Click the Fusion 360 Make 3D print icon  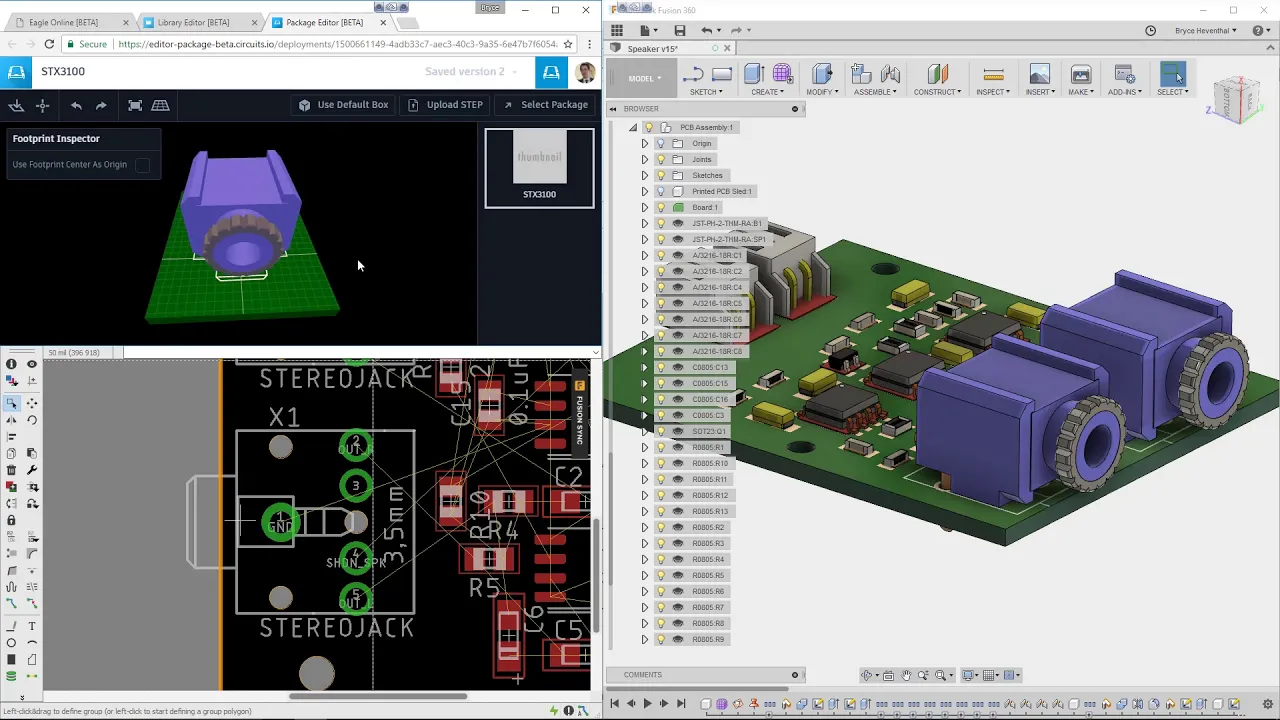tap(1080, 74)
